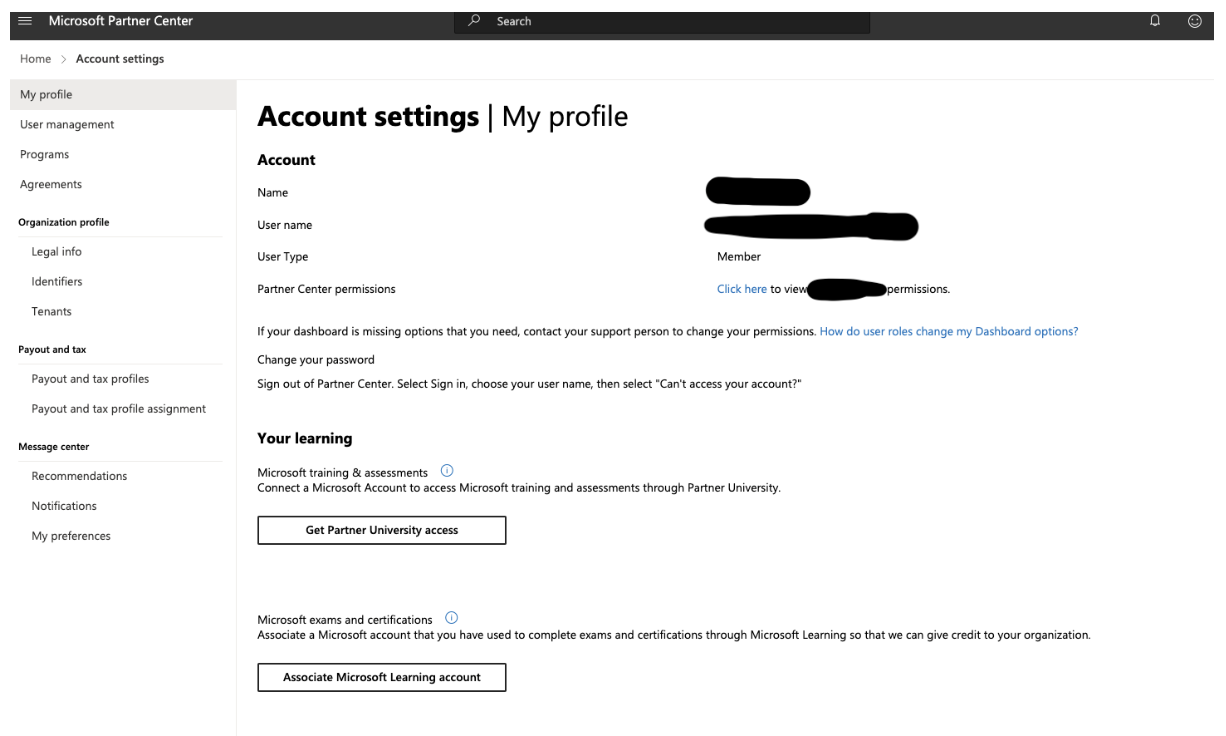Click the 'Account settings | My profile' heading
The height and width of the screenshot is (736, 1226).
coord(443,117)
